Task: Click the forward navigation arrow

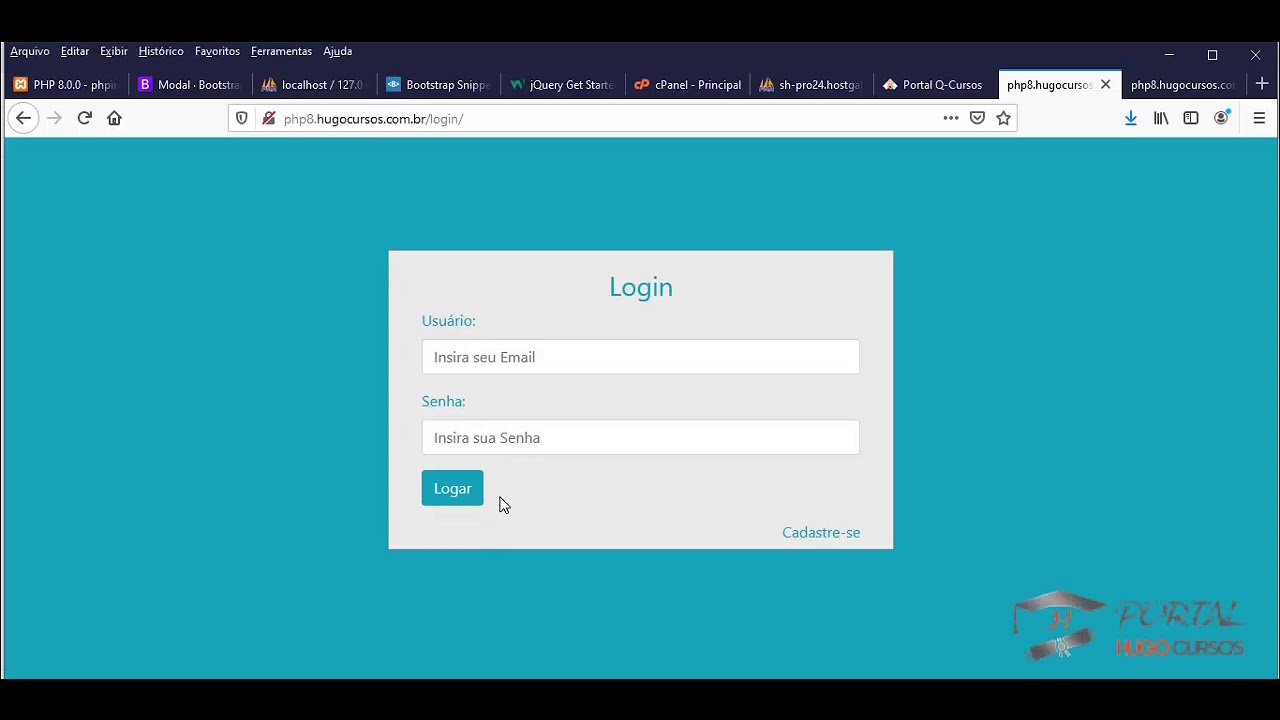Action: click(x=54, y=118)
